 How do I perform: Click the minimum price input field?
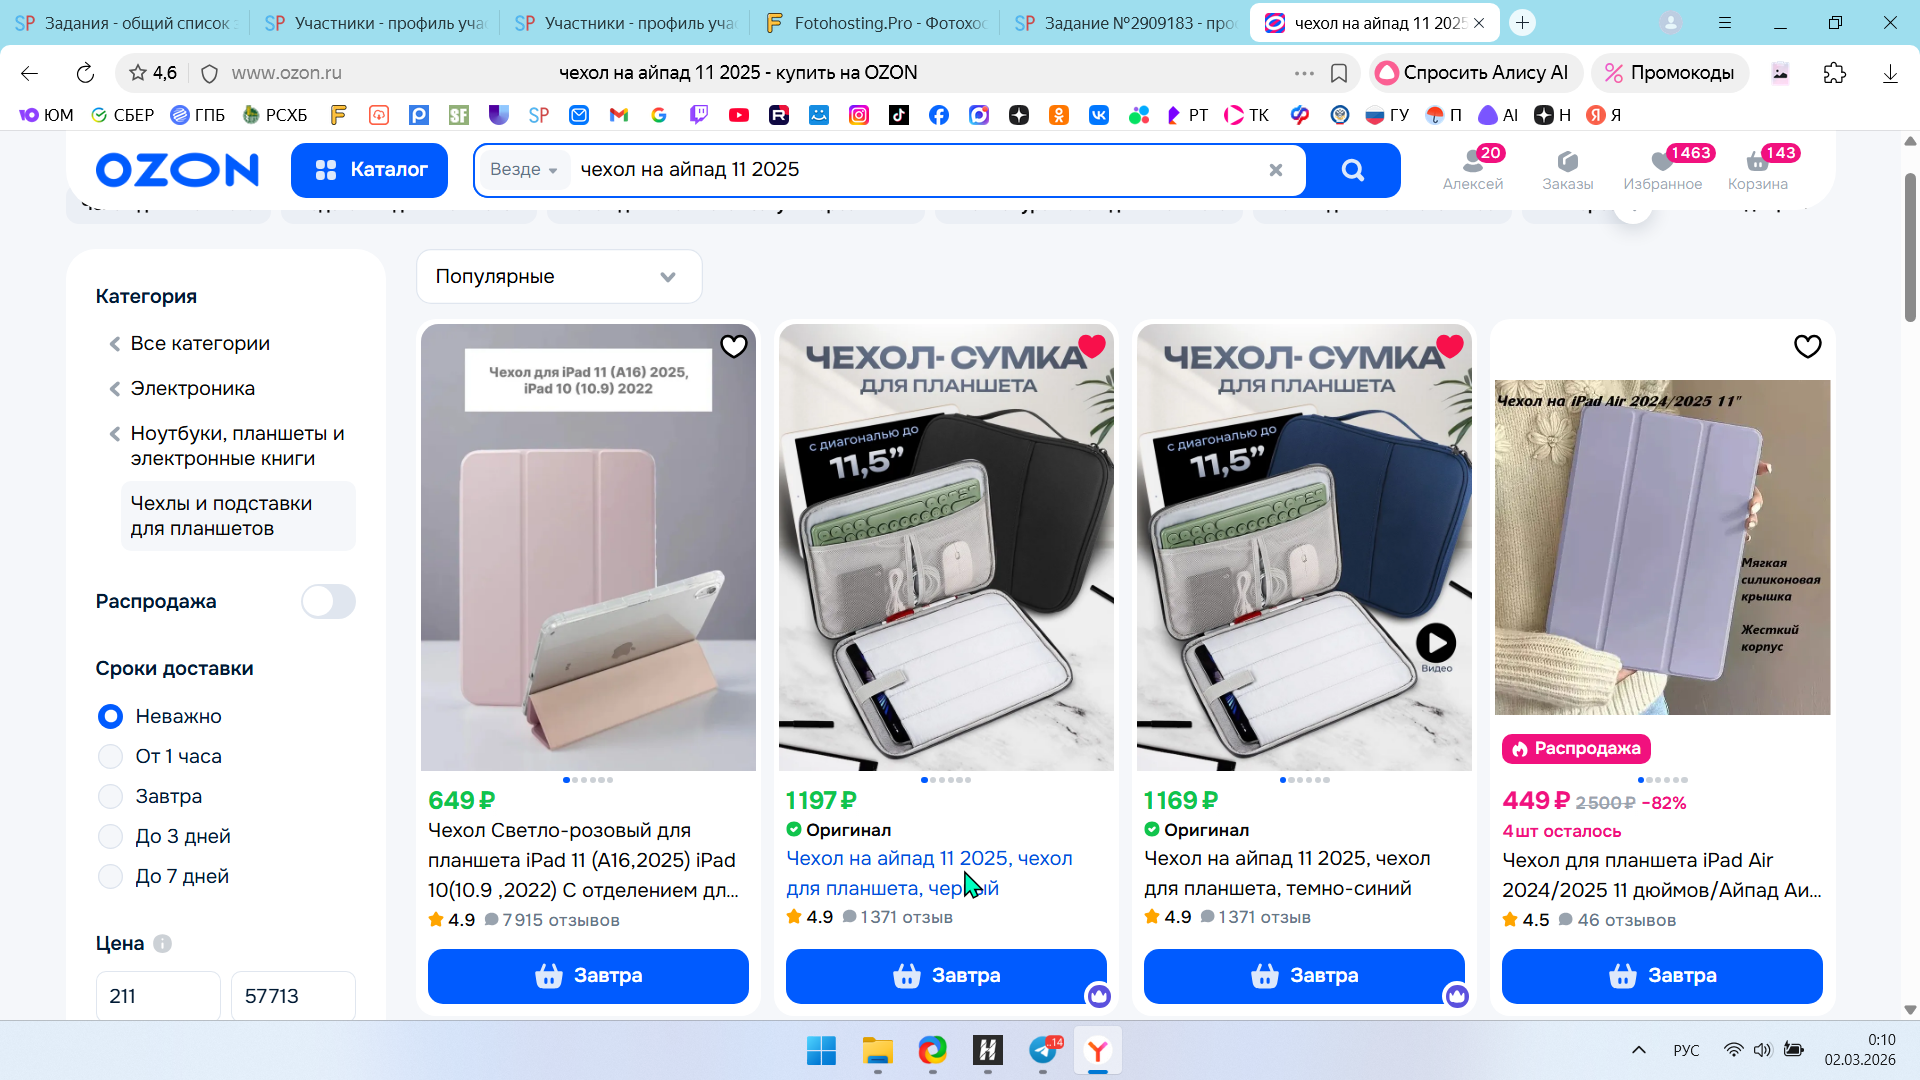tap(158, 996)
